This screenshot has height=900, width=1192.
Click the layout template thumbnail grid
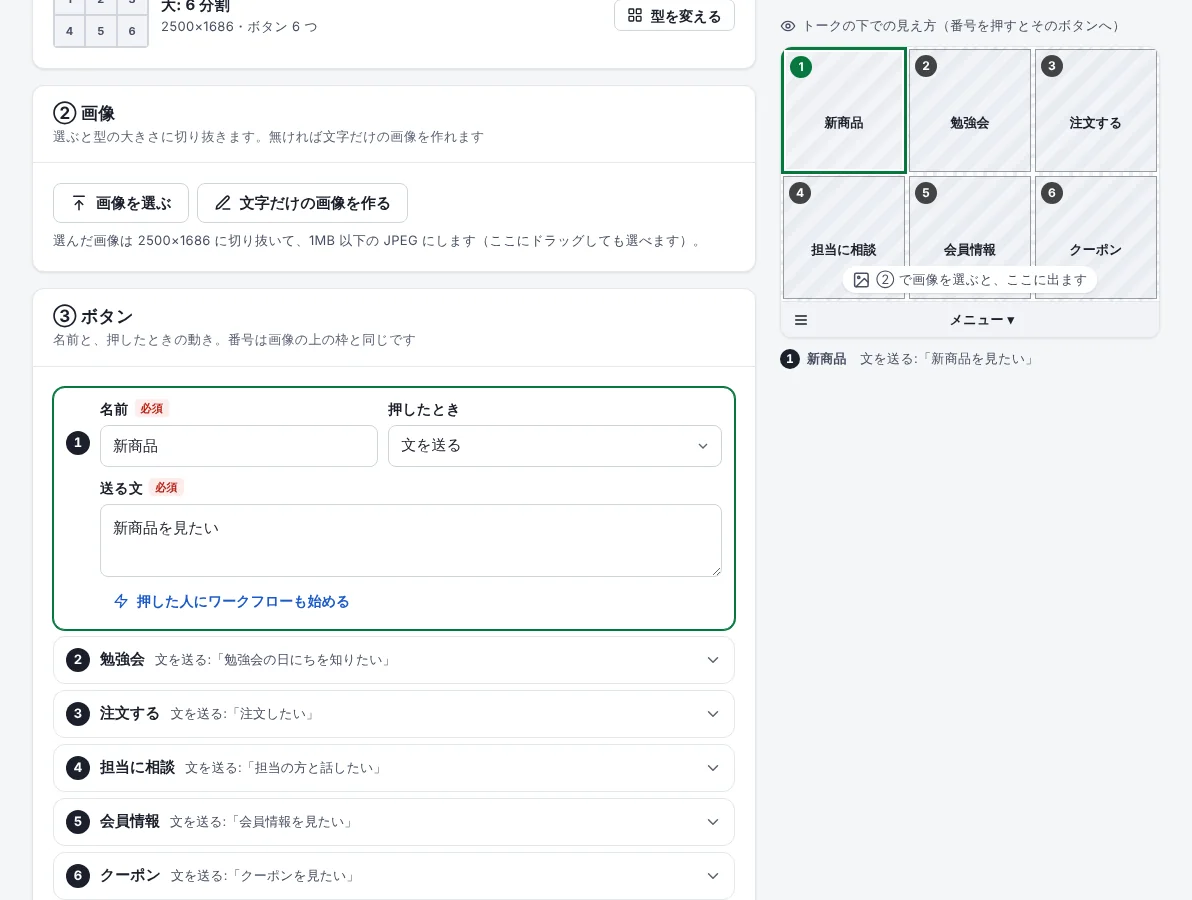[100, 23]
